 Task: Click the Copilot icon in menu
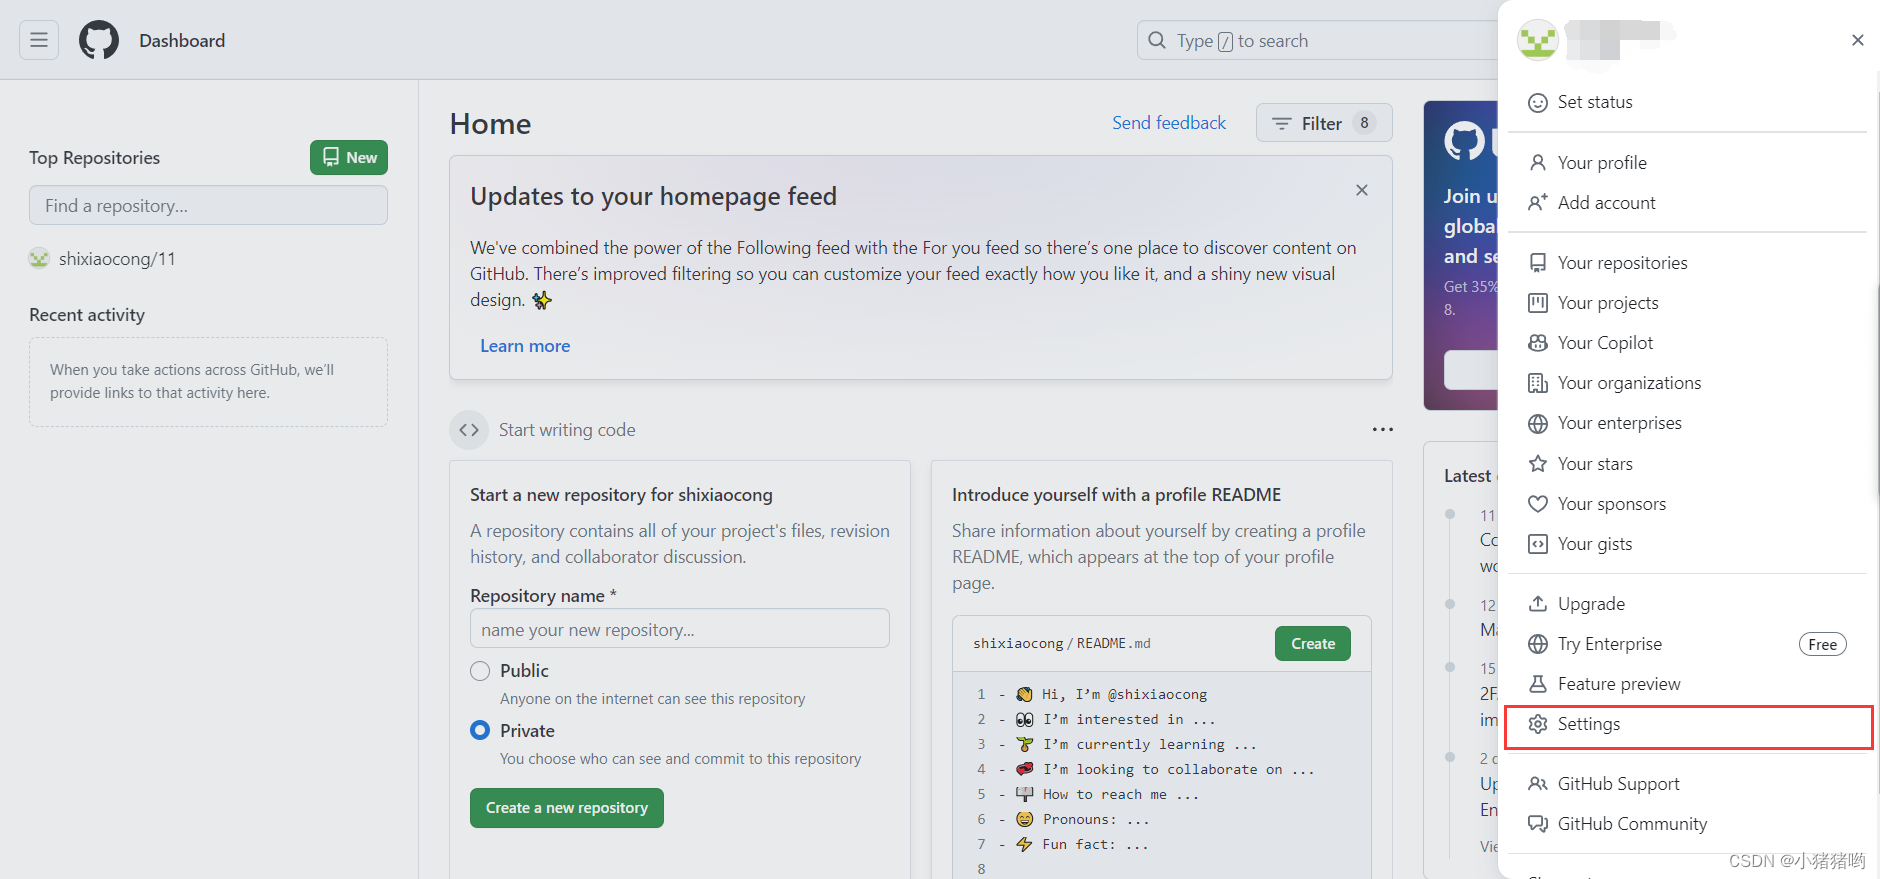1538,343
